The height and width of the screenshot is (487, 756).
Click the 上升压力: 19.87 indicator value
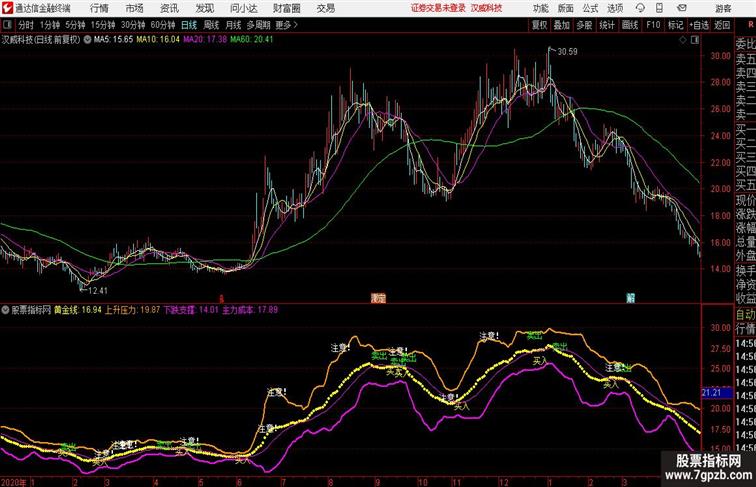click(x=132, y=310)
